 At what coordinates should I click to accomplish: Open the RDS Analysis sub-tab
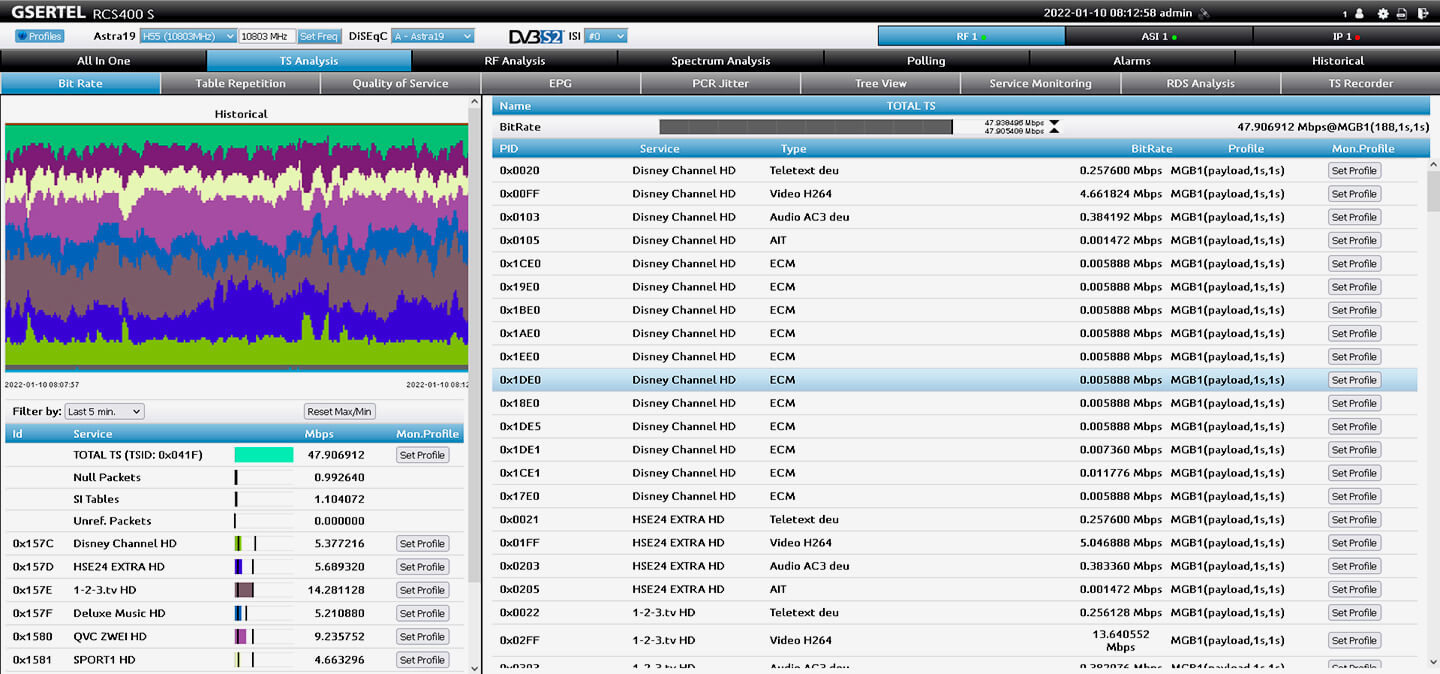1200,84
